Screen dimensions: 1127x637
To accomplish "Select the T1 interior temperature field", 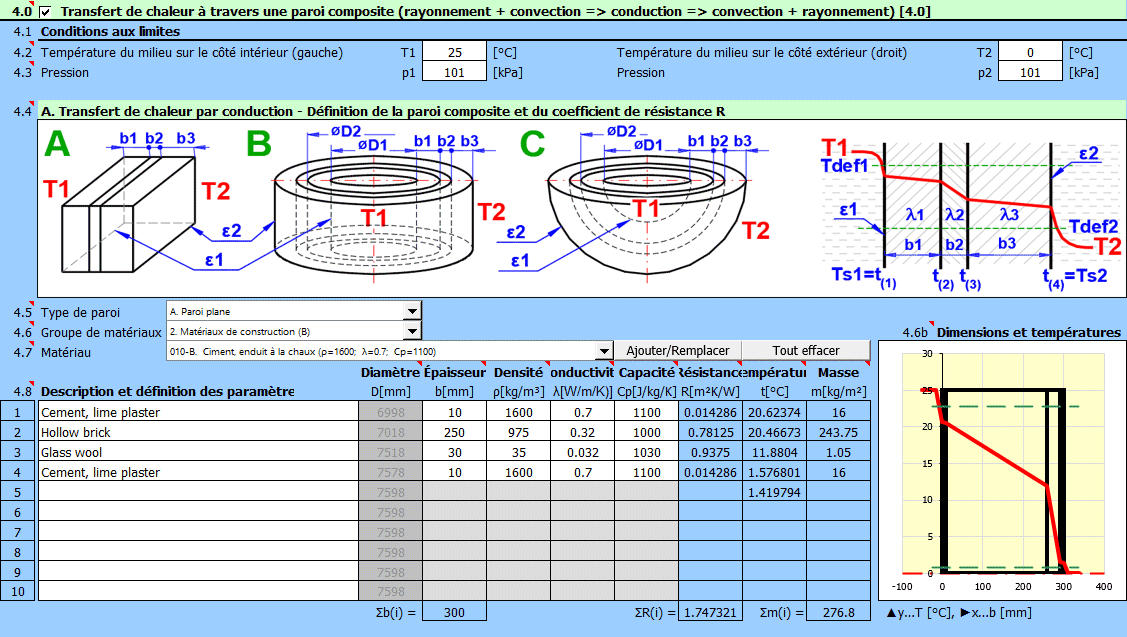I will [x=455, y=53].
